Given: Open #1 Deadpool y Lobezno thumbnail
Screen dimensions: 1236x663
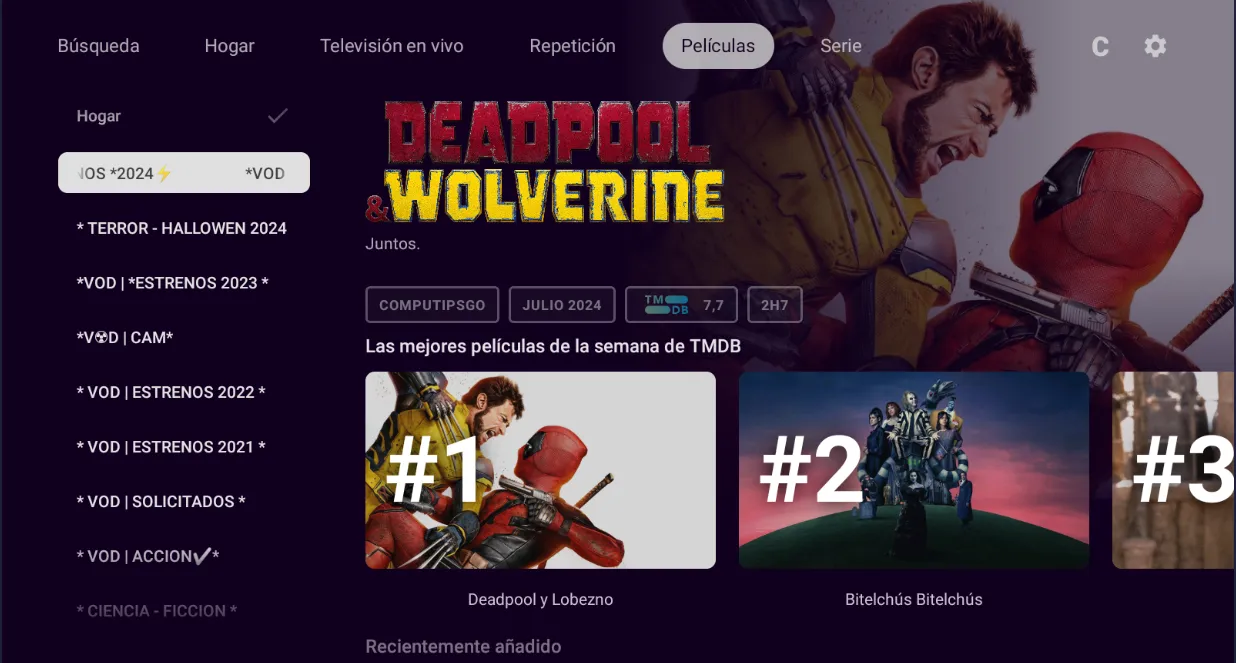Looking at the screenshot, I should pos(540,470).
